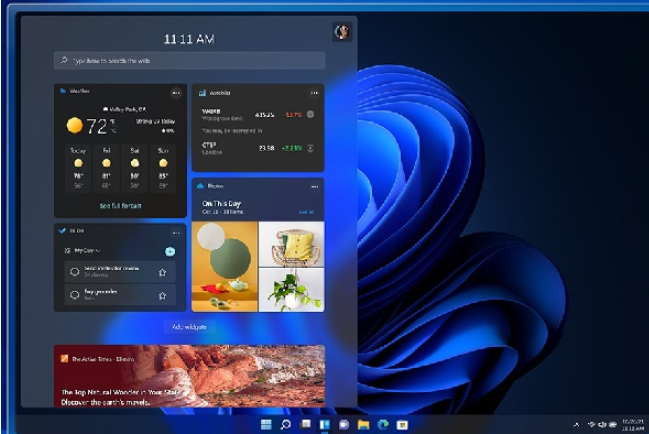The image size is (649, 434).
Task: Open the Photos widget three-dot menu
Action: point(314,186)
